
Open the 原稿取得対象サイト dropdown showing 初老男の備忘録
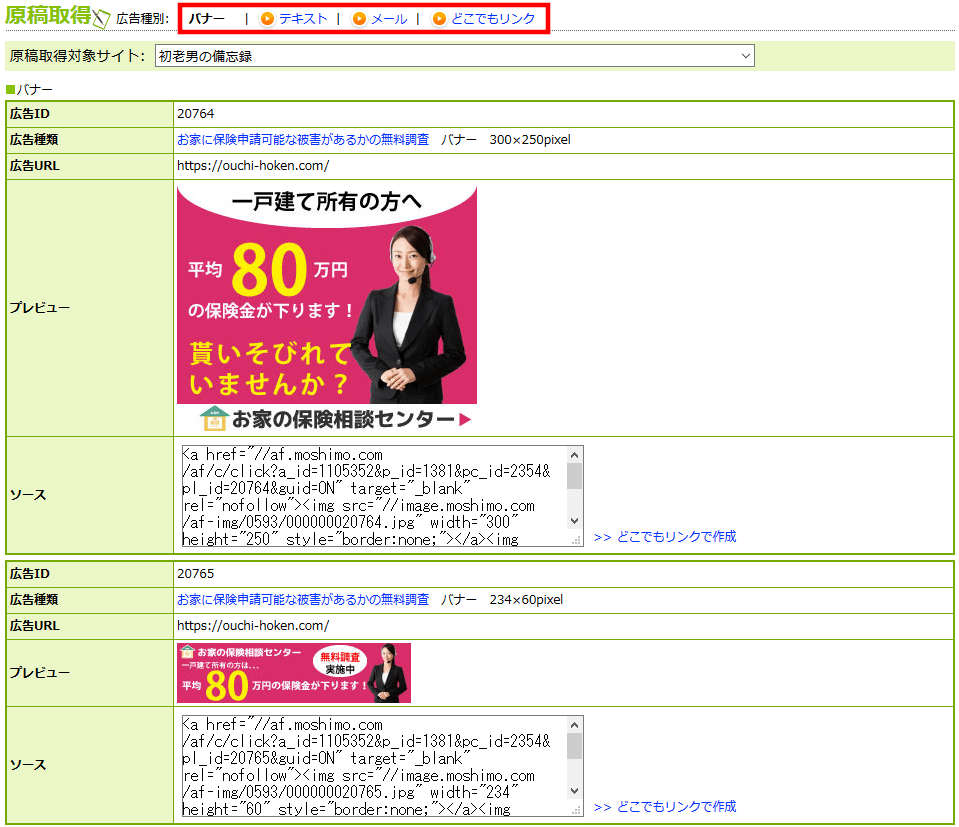(x=454, y=56)
